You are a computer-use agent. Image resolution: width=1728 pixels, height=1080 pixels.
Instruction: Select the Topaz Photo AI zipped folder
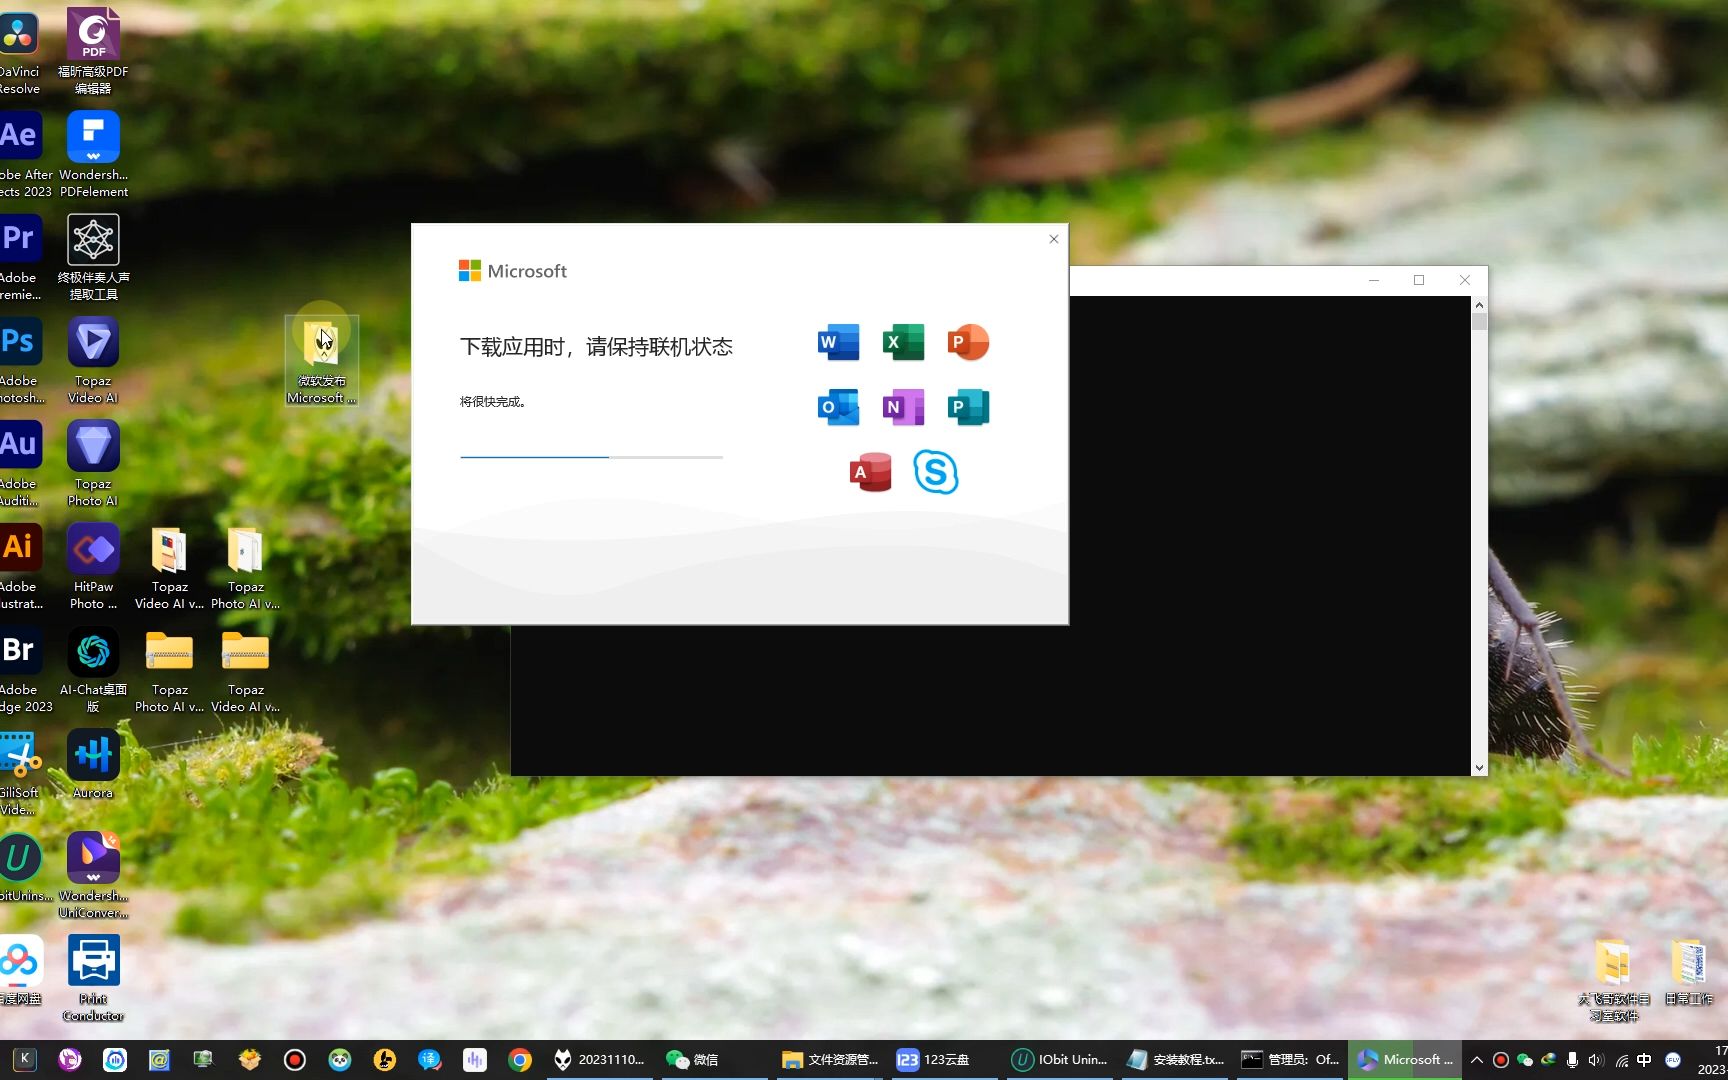point(169,669)
